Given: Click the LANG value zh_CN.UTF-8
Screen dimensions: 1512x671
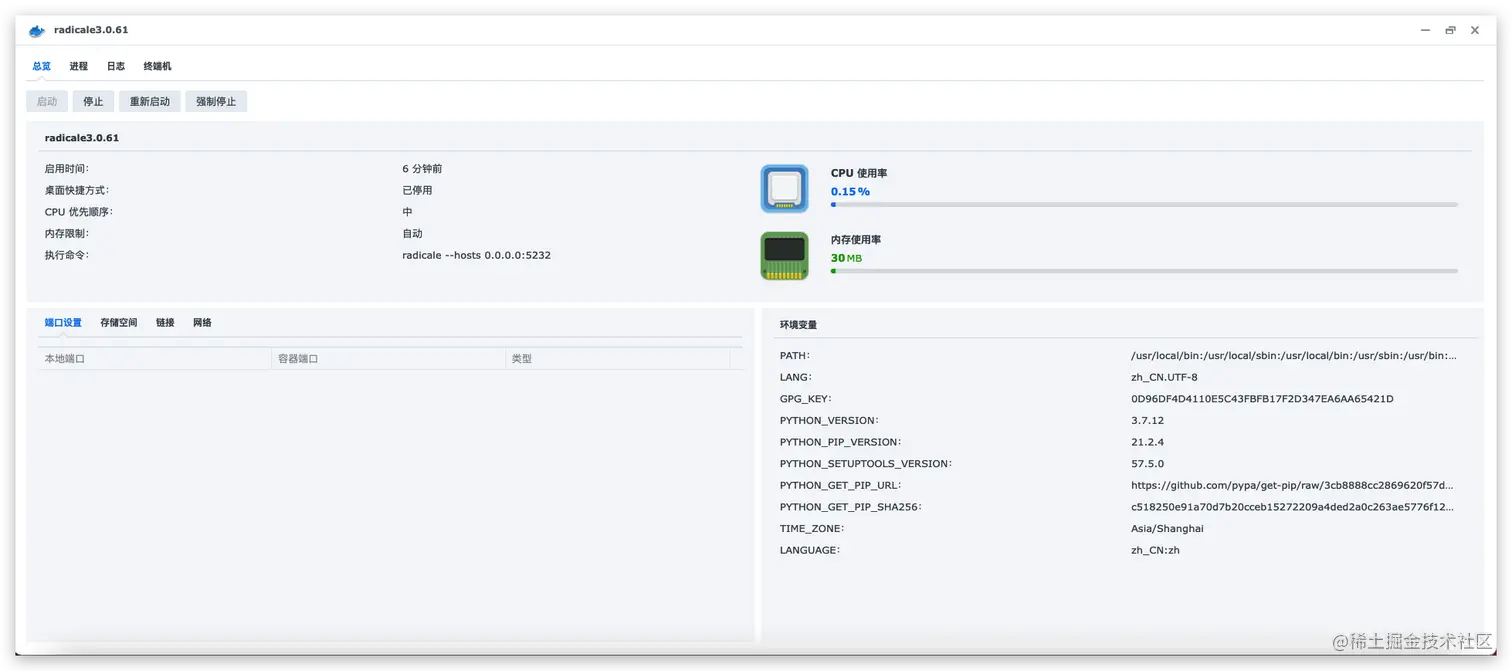Looking at the screenshot, I should click(x=1164, y=377).
